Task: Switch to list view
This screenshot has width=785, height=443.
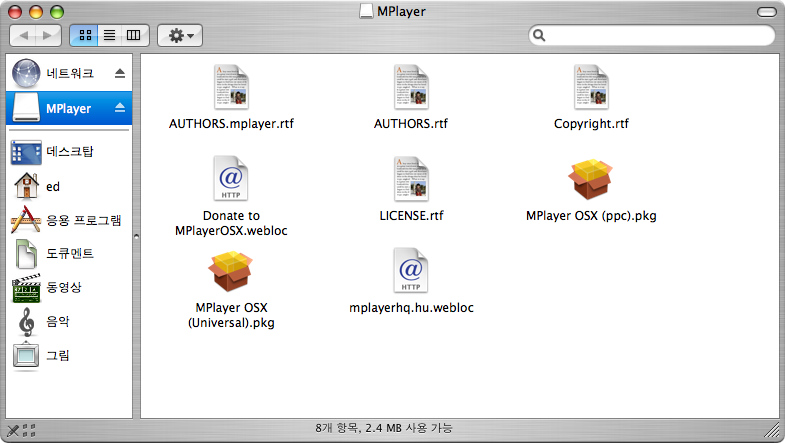Action: tap(110, 35)
